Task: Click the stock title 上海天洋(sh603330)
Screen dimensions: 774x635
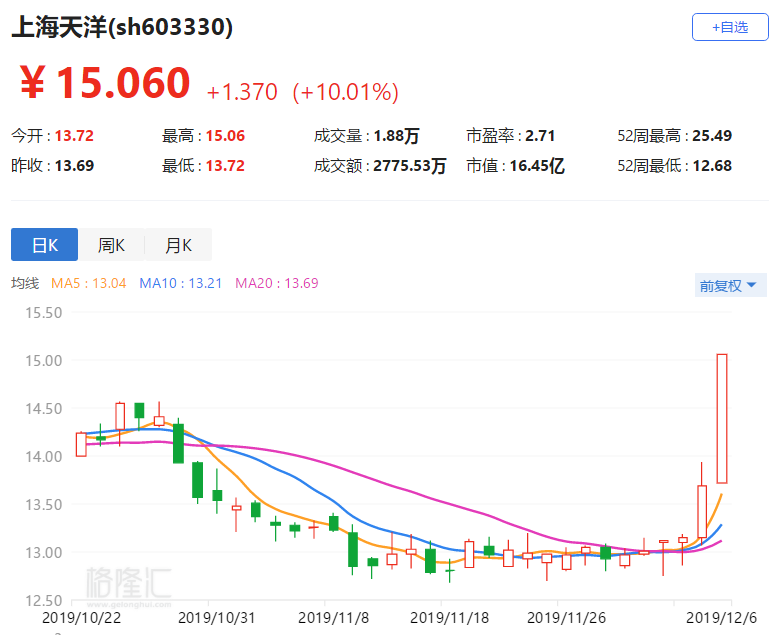Action: (x=122, y=27)
